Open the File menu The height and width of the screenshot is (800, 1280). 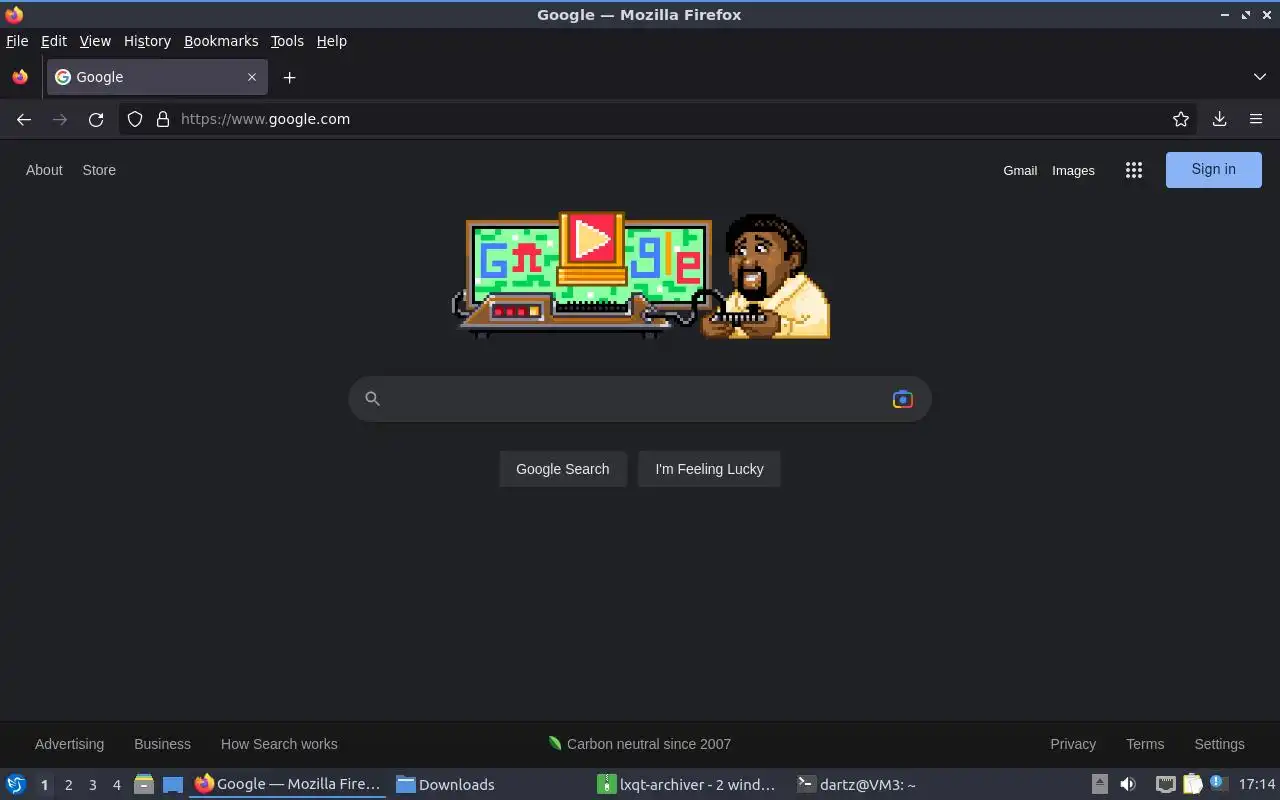17,41
